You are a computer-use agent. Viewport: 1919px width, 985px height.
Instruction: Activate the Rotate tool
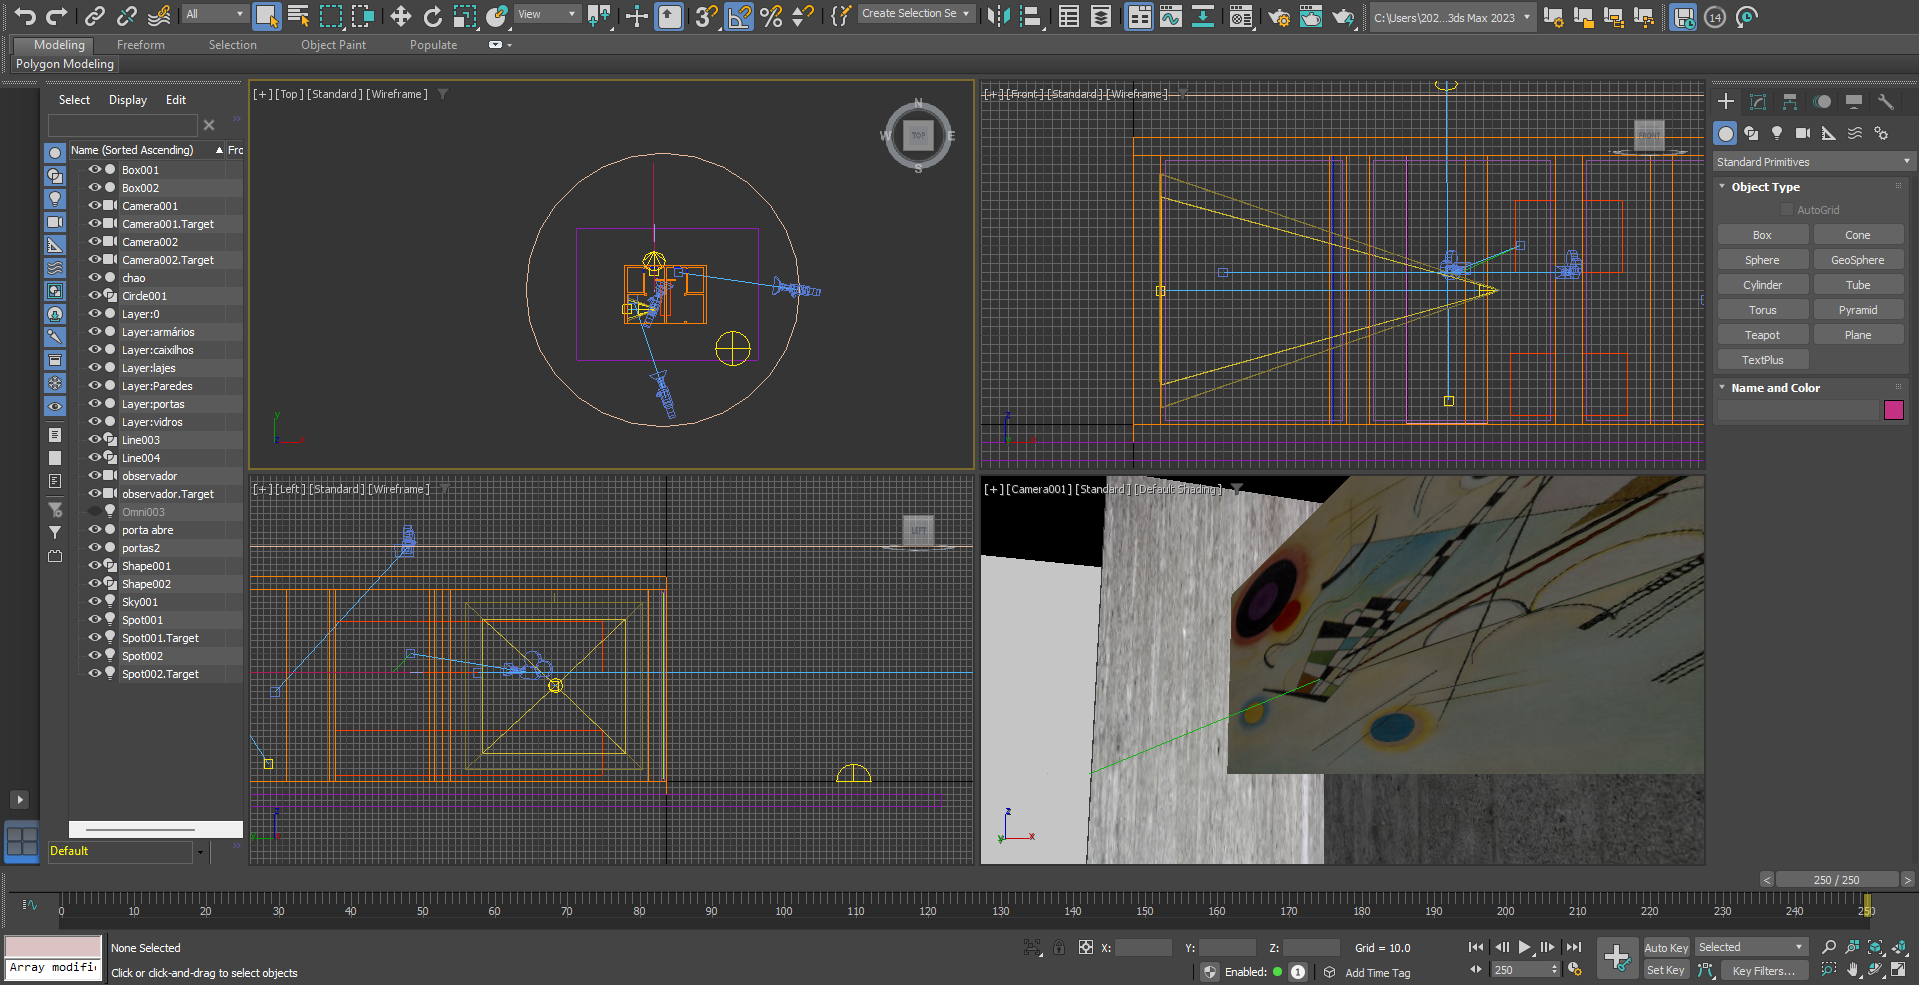point(432,16)
